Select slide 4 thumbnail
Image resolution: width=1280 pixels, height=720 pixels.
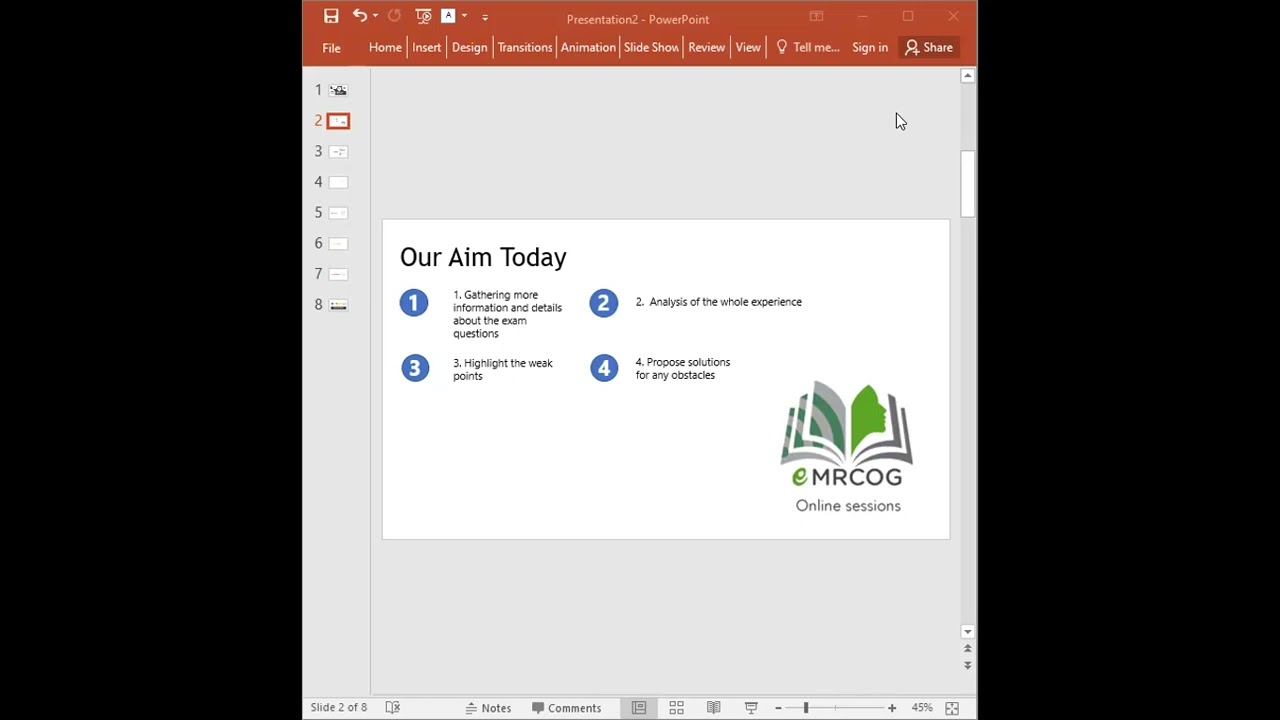point(338,182)
